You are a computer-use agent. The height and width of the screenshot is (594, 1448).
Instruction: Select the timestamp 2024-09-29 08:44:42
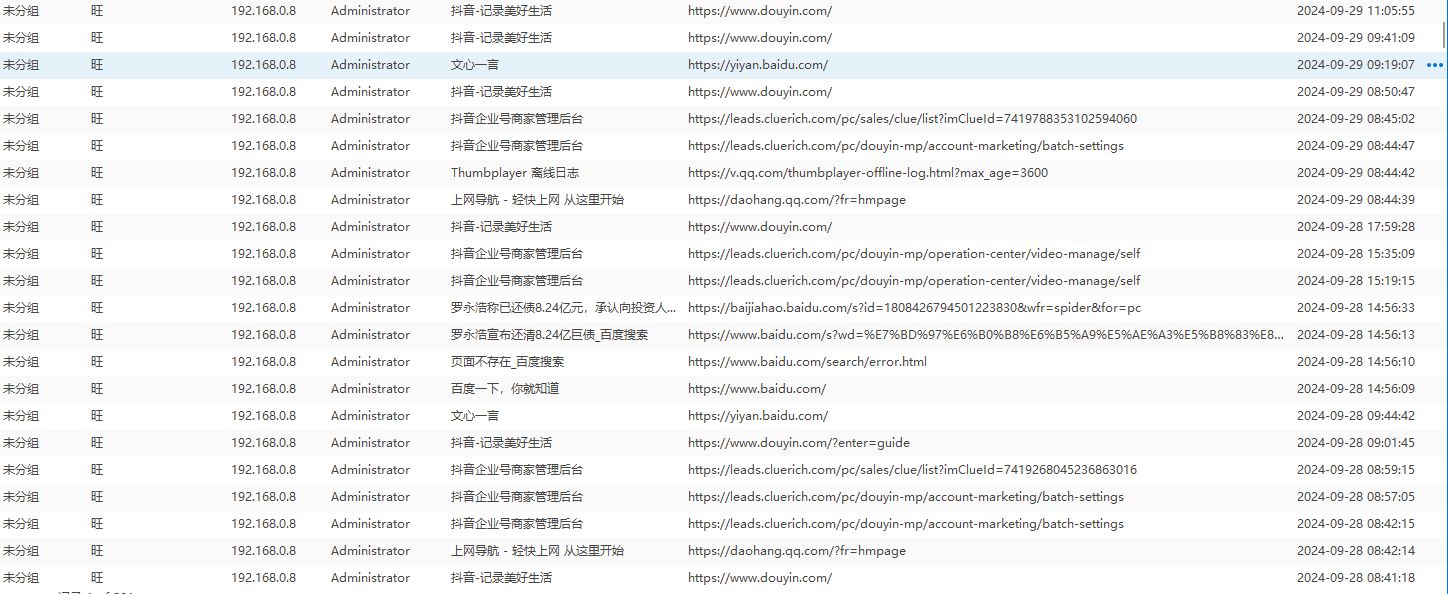point(1355,173)
